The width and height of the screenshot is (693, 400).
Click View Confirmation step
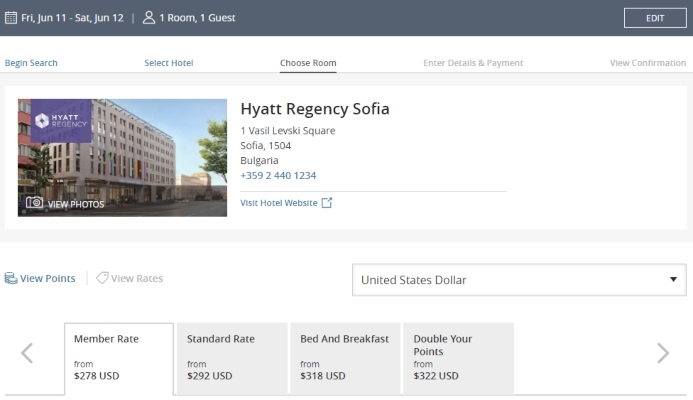pyautogui.click(x=648, y=63)
